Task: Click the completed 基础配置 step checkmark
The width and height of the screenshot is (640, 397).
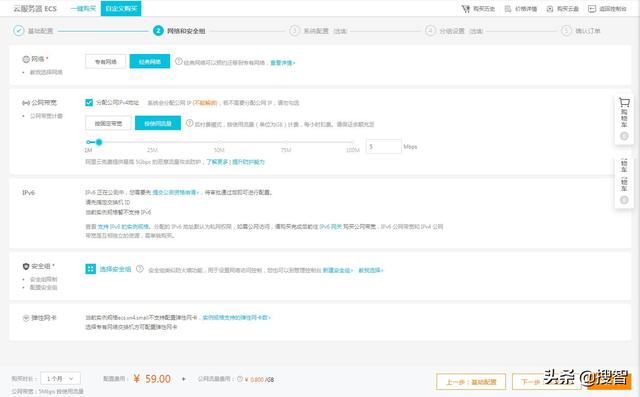Action: pos(19,31)
